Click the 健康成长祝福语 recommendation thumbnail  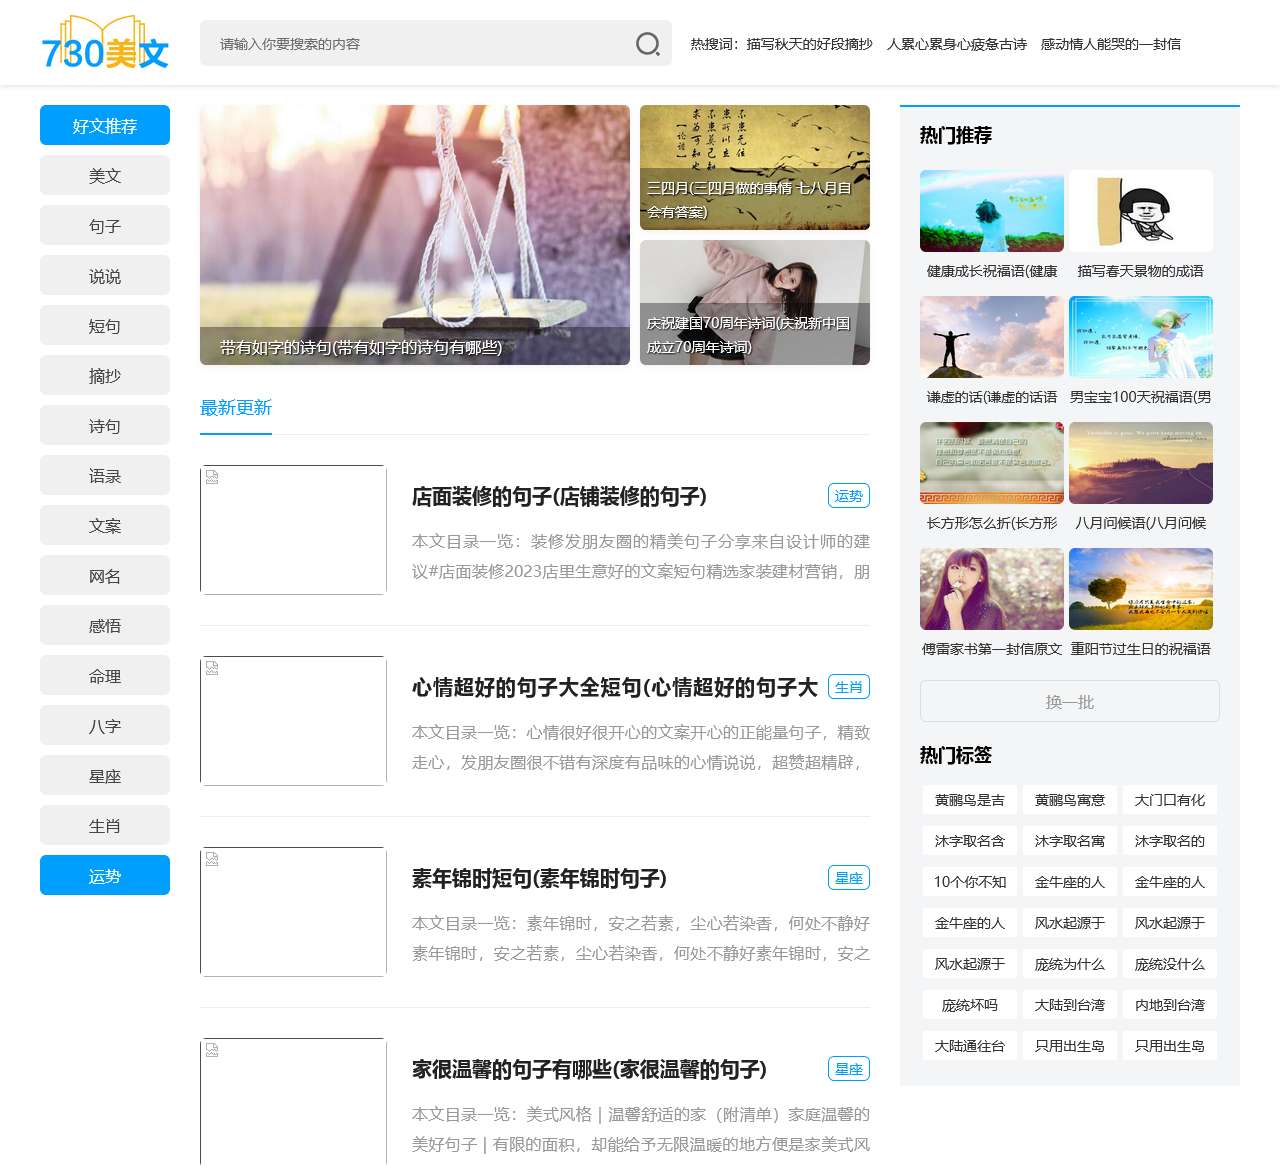tap(991, 211)
